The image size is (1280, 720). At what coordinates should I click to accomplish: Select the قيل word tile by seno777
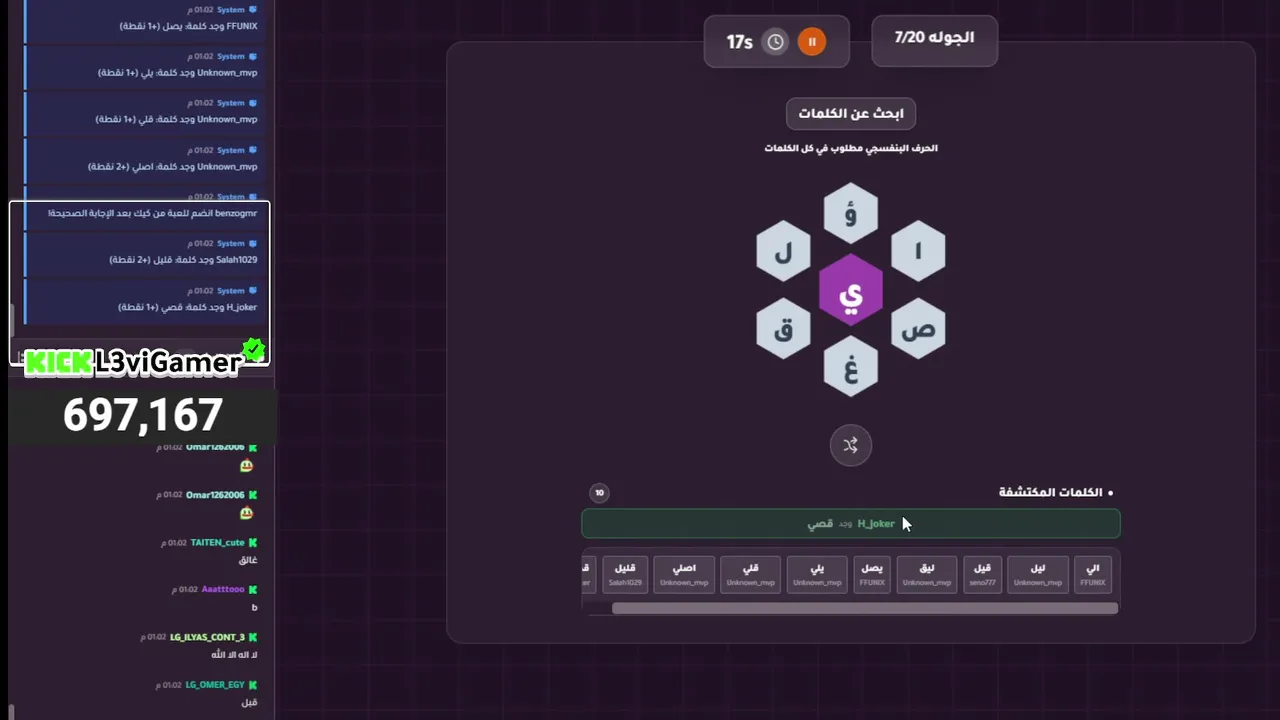tap(982, 574)
